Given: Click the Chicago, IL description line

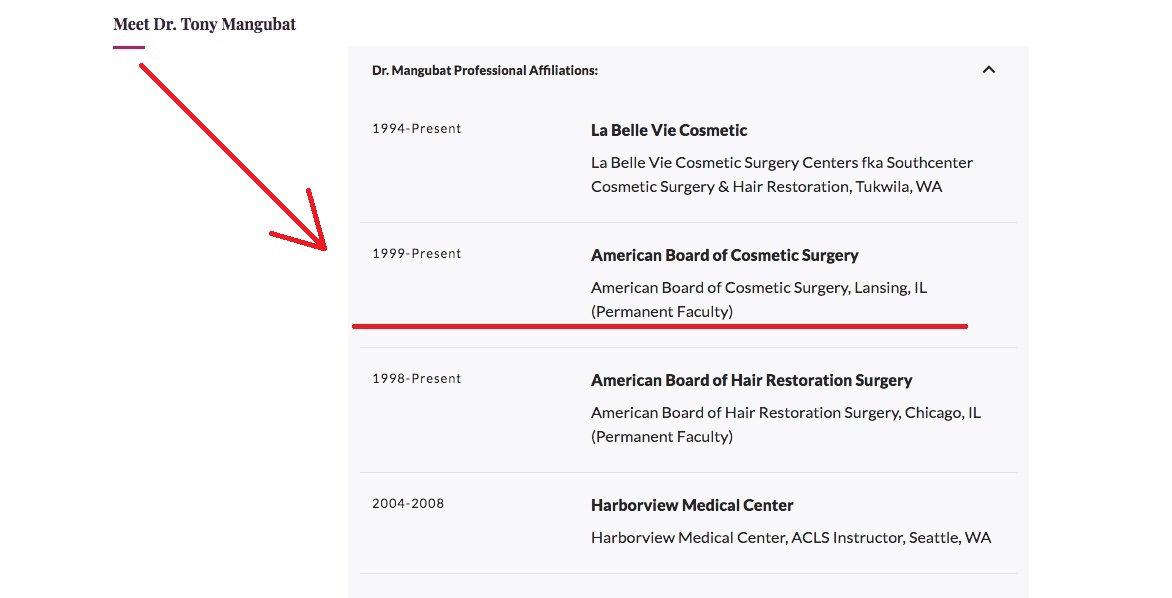Looking at the screenshot, I should (786, 413).
